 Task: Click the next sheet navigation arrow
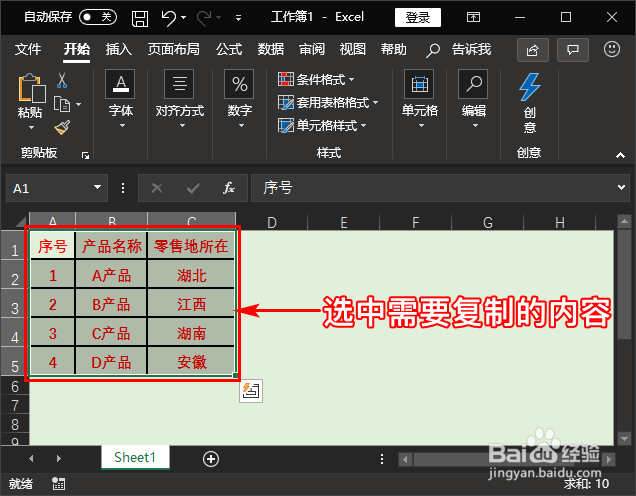[59, 458]
